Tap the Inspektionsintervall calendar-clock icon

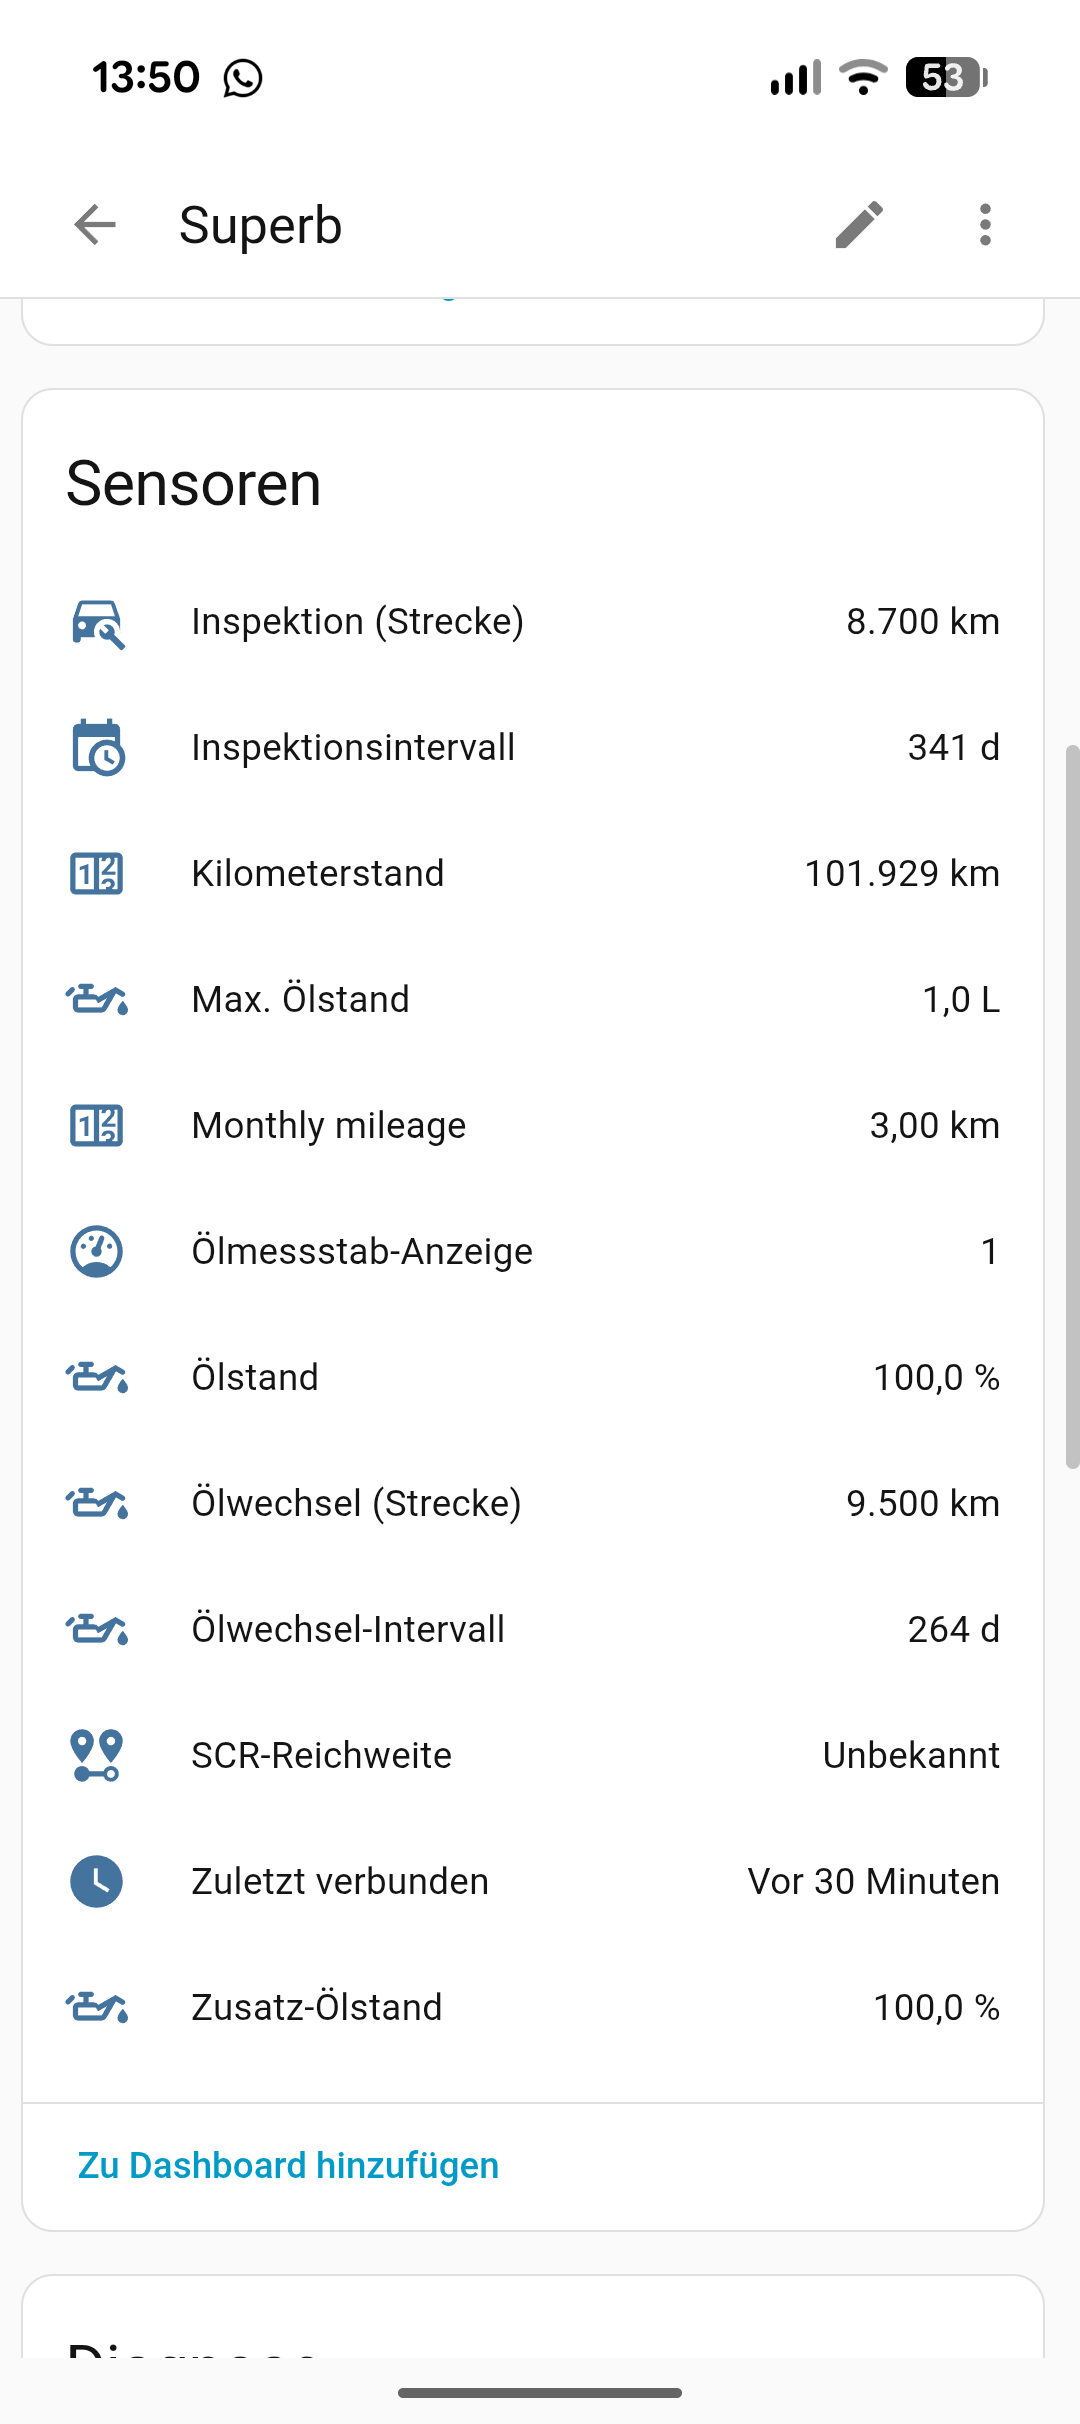click(97, 748)
